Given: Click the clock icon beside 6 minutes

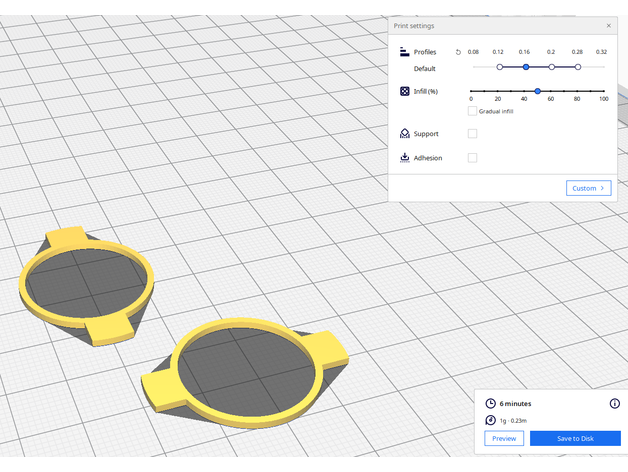Looking at the screenshot, I should tap(490, 403).
